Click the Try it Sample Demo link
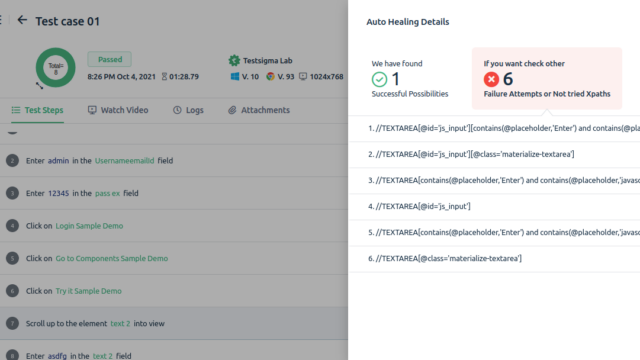640x360 pixels. click(89, 291)
